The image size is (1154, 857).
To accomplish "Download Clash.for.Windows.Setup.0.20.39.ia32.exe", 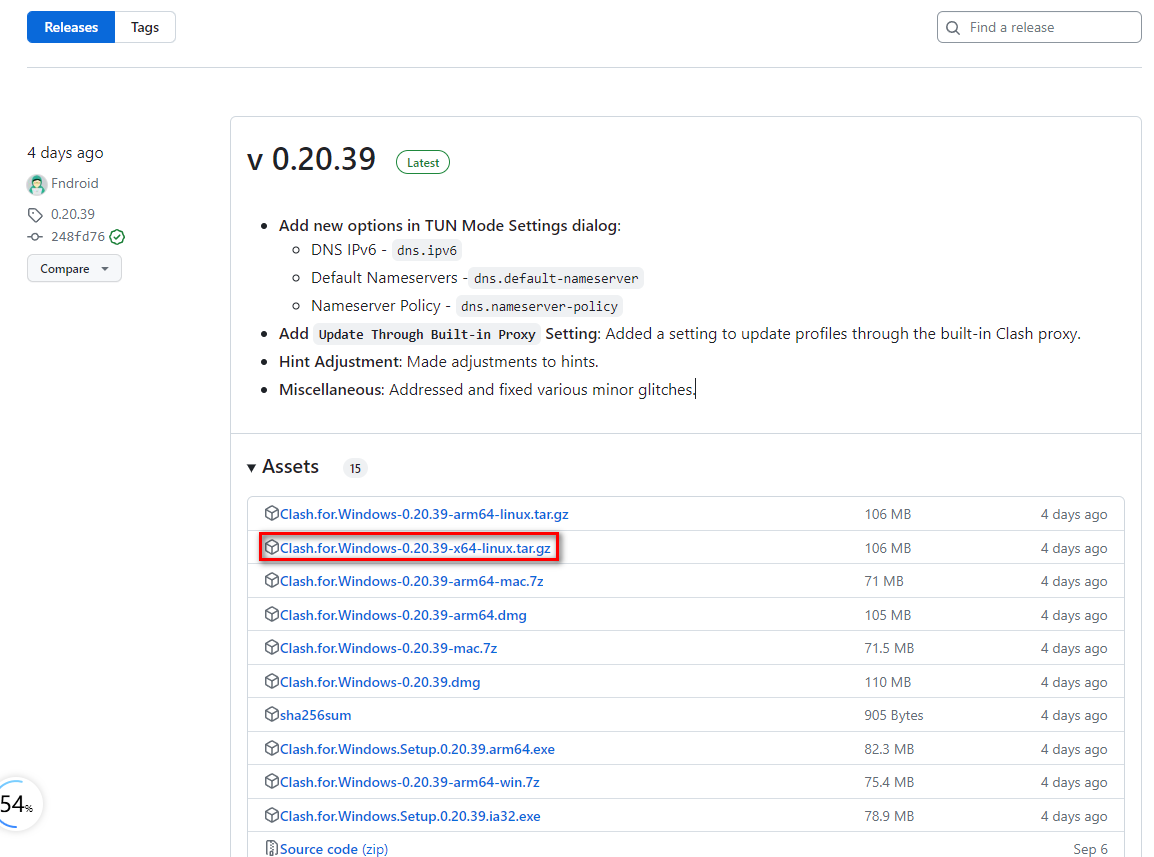I will 410,817.
